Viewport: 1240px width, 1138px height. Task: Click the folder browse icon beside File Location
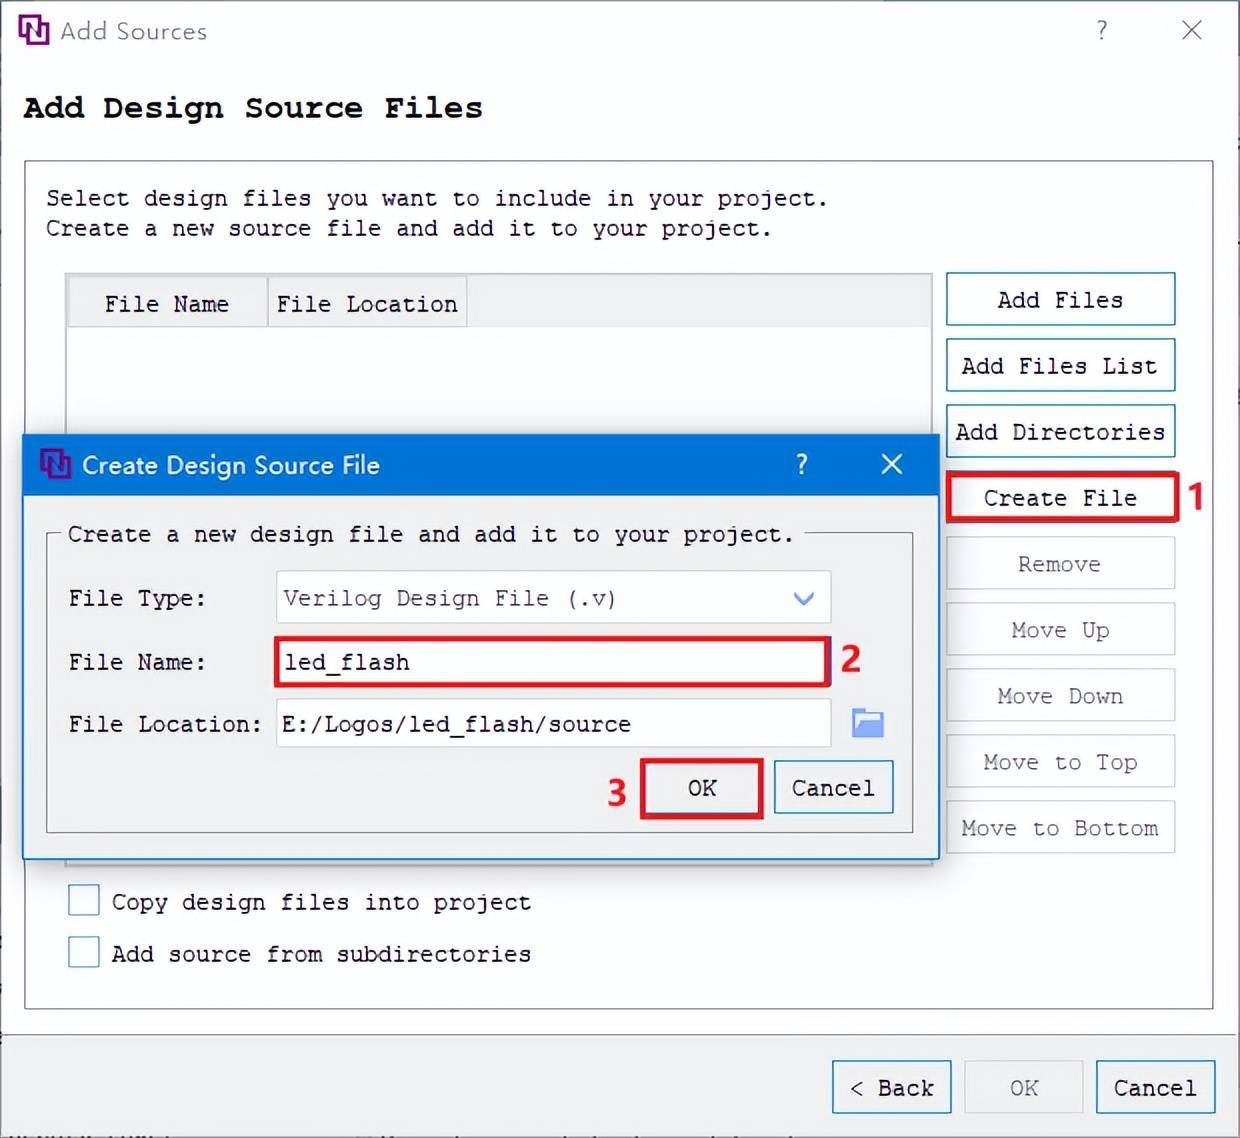click(x=867, y=723)
